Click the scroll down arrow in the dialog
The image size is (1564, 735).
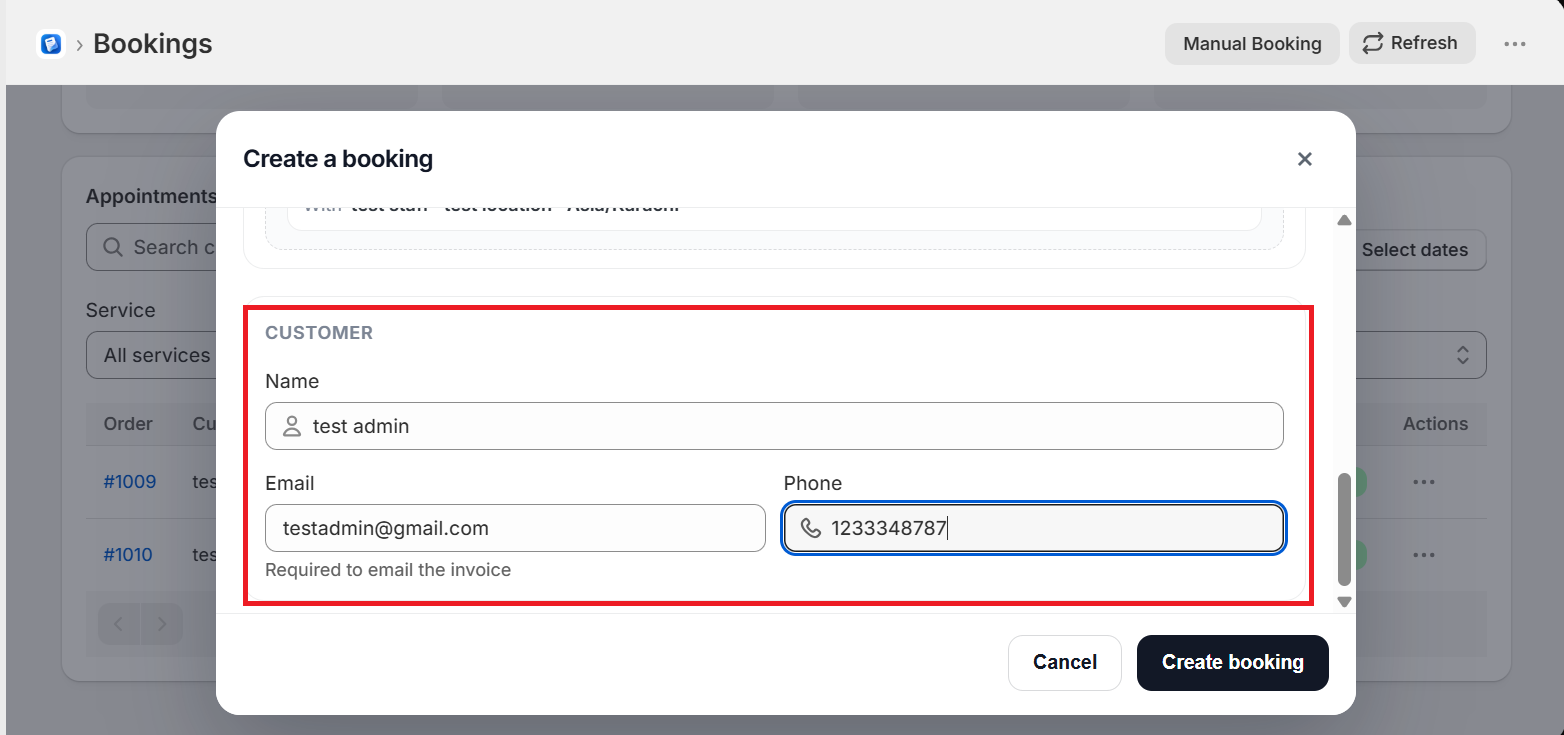1344,602
